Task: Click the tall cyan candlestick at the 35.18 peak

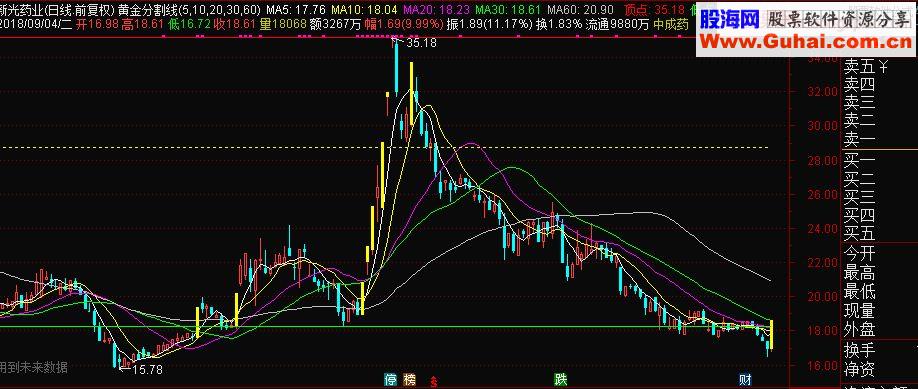Action: [396, 66]
